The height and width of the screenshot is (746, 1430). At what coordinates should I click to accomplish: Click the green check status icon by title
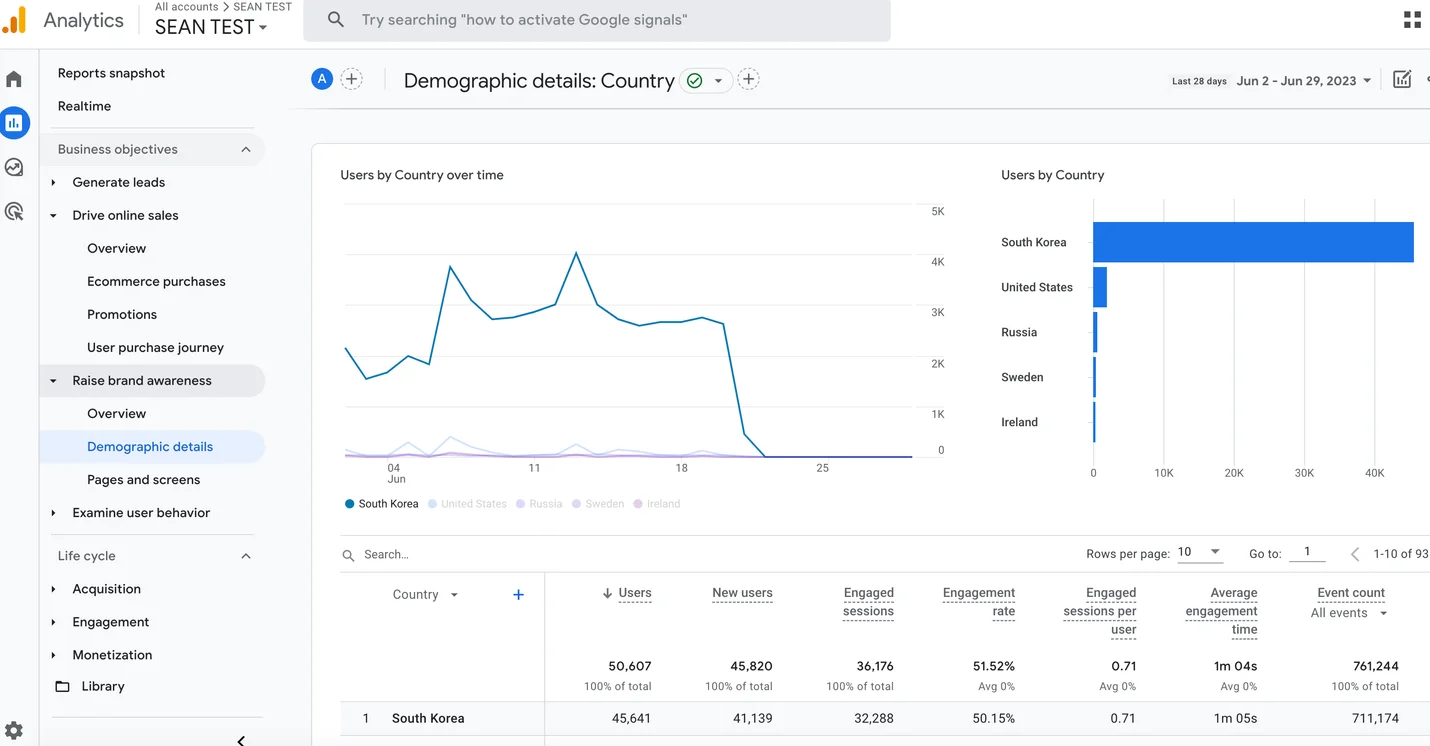pyautogui.click(x=695, y=81)
